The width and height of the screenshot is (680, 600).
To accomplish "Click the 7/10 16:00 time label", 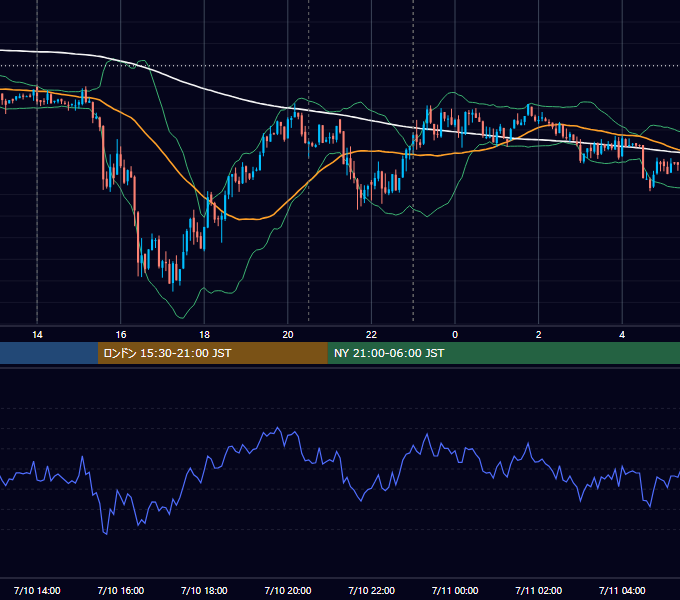I will 121,590.
